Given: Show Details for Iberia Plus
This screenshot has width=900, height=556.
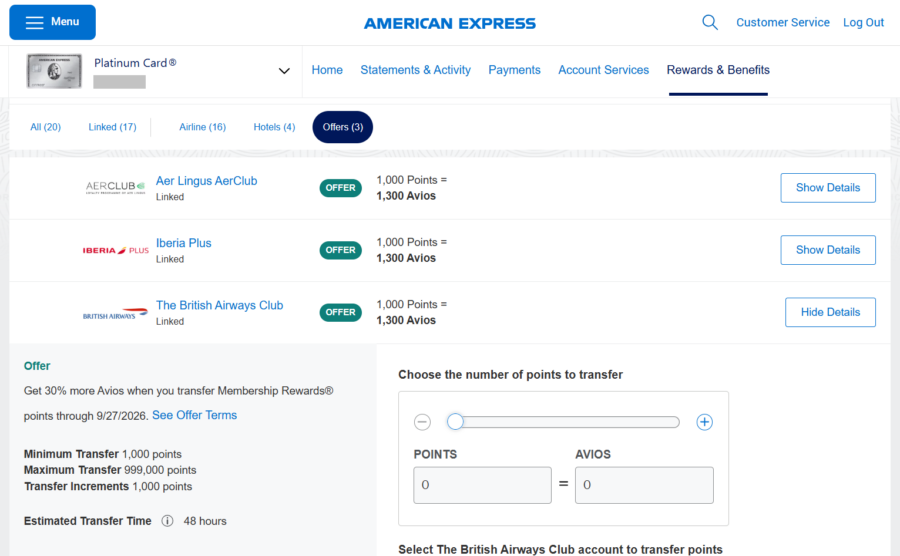Looking at the screenshot, I should click(827, 250).
